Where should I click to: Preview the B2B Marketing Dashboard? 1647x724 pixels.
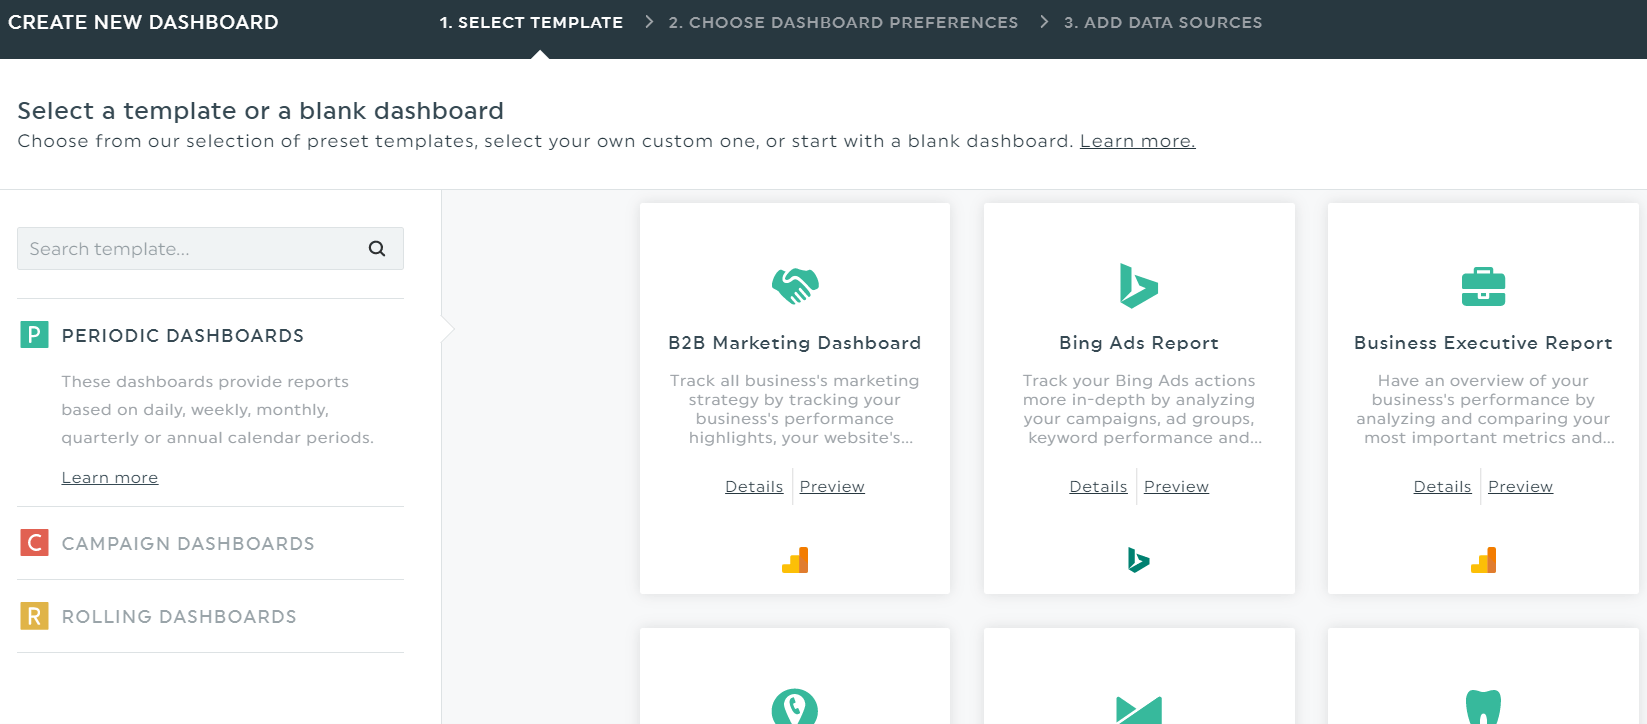pyautogui.click(x=832, y=487)
